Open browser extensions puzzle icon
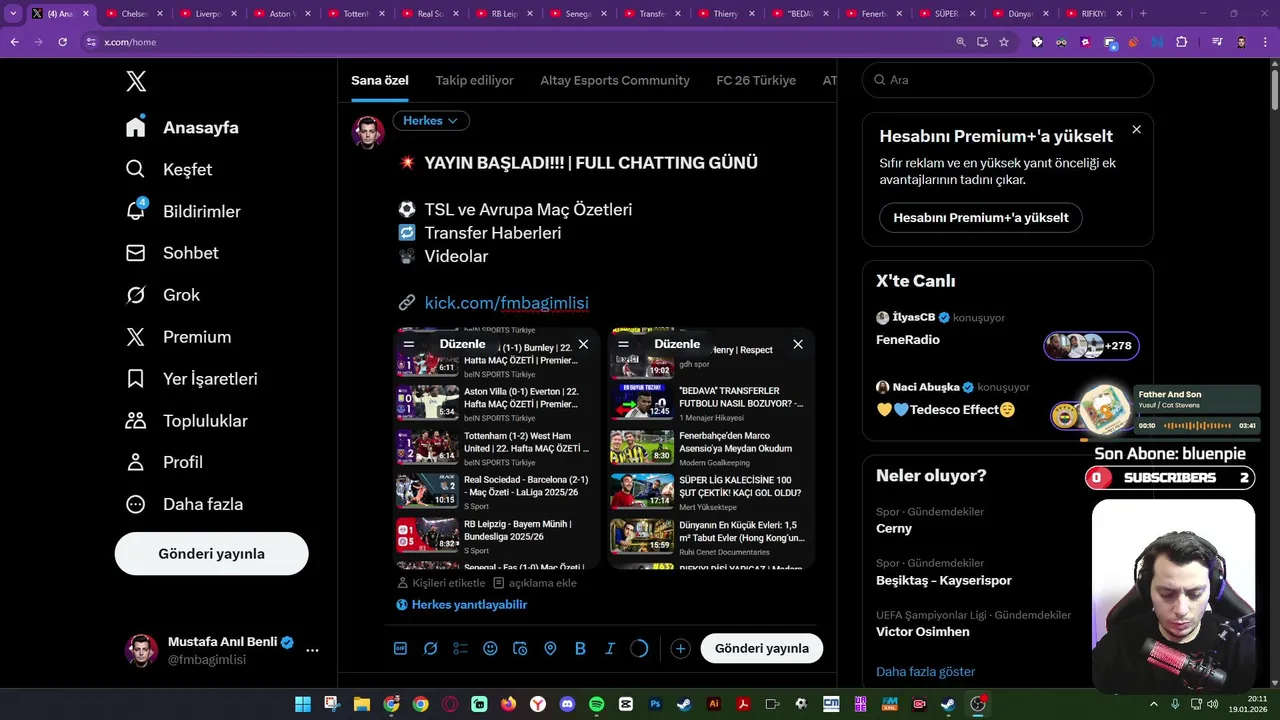This screenshot has height=720, width=1280. pyautogui.click(x=1182, y=42)
